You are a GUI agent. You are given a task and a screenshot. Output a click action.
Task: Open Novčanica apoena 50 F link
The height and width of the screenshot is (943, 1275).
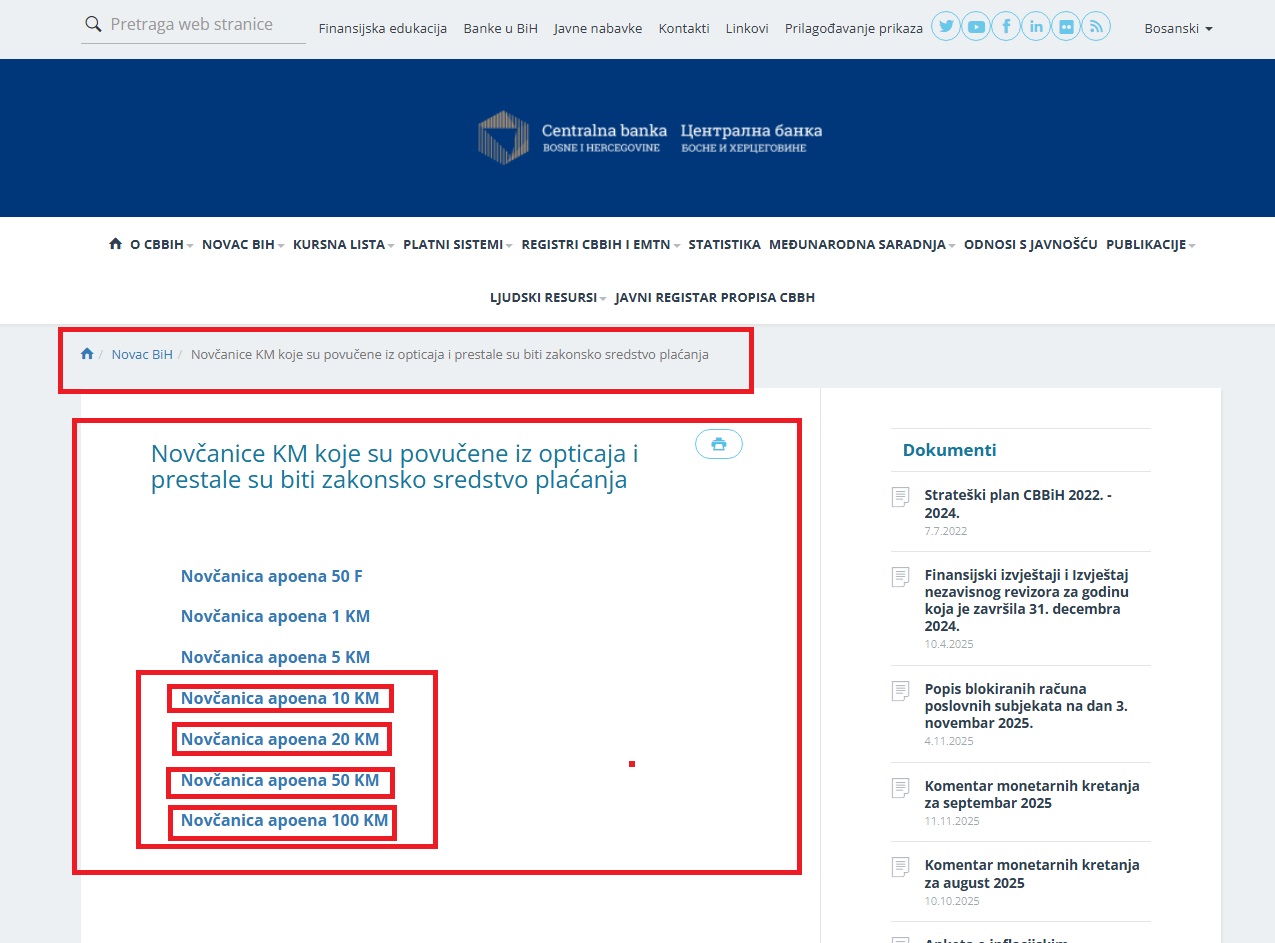coord(271,576)
